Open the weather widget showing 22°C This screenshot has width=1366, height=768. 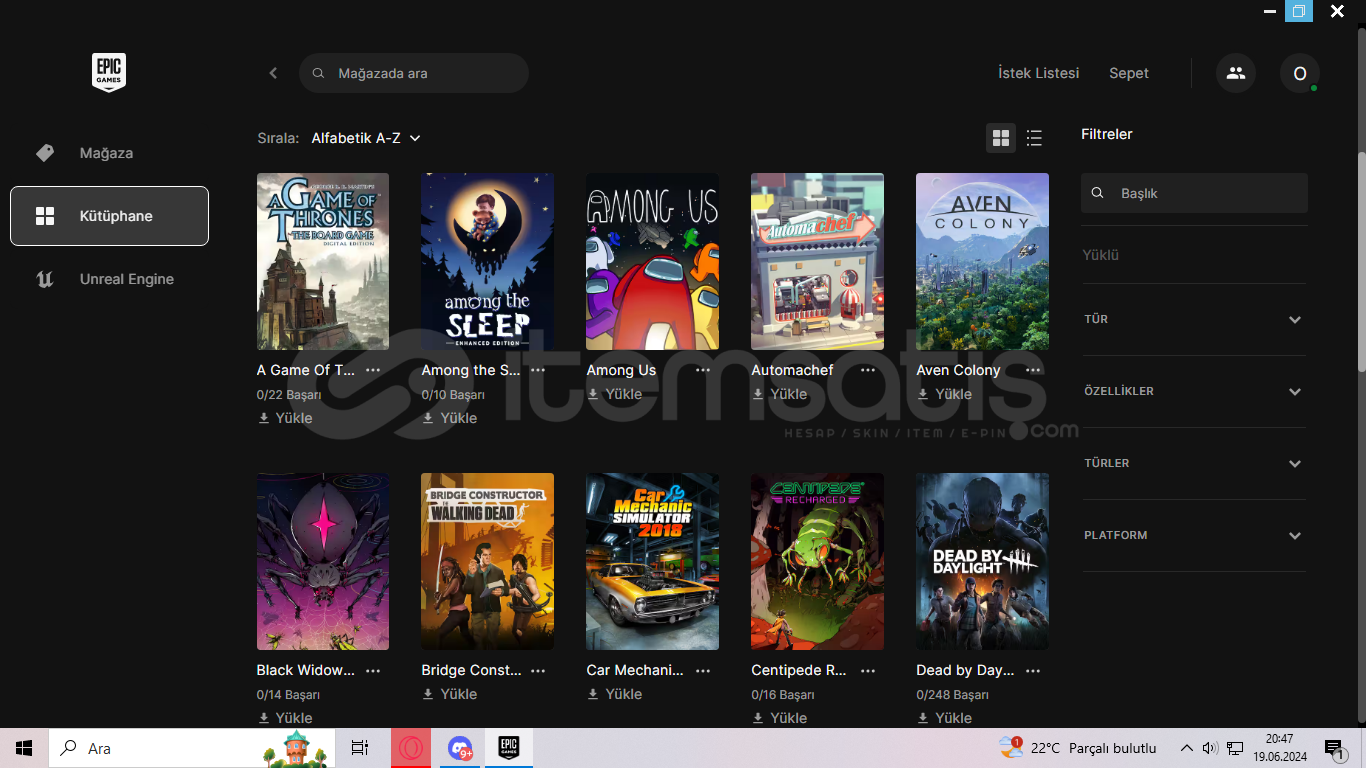click(x=1077, y=748)
